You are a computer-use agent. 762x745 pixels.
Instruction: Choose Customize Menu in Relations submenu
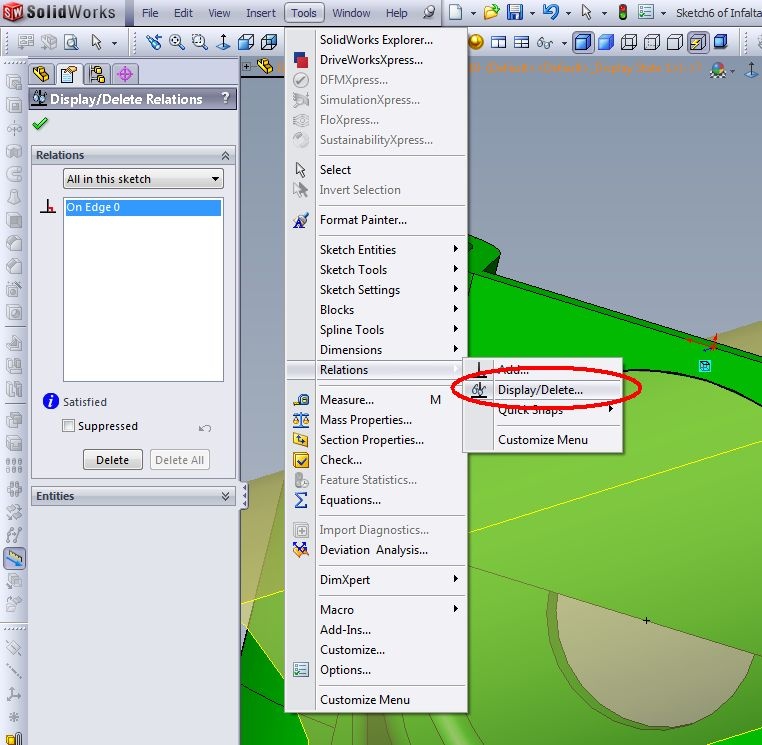(543, 440)
